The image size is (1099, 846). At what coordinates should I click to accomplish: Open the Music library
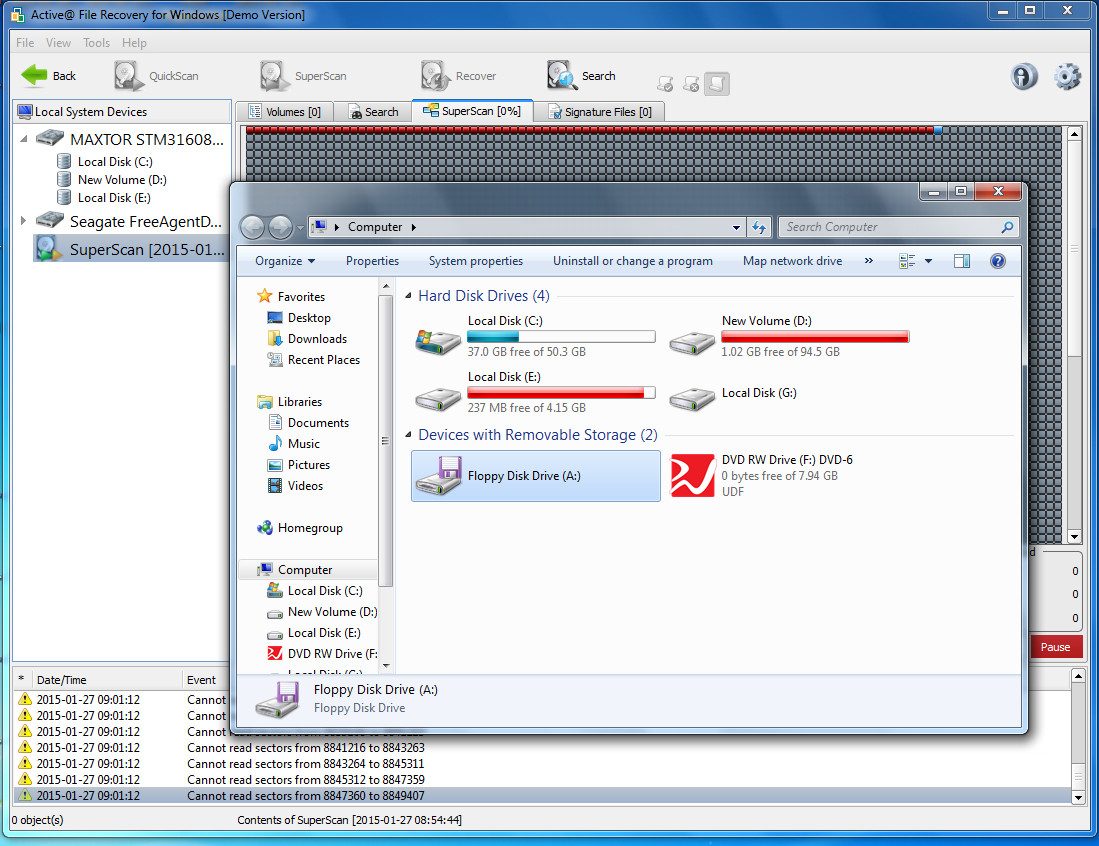[303, 444]
